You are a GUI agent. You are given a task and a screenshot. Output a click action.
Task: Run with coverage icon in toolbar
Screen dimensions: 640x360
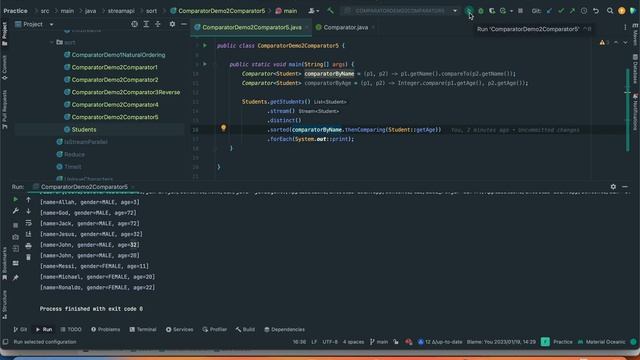pos(492,11)
